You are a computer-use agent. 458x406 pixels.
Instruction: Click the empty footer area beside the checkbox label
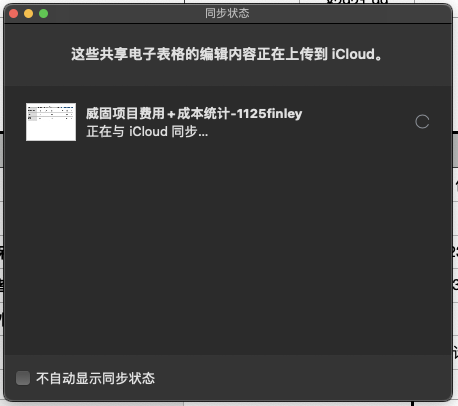coord(300,378)
